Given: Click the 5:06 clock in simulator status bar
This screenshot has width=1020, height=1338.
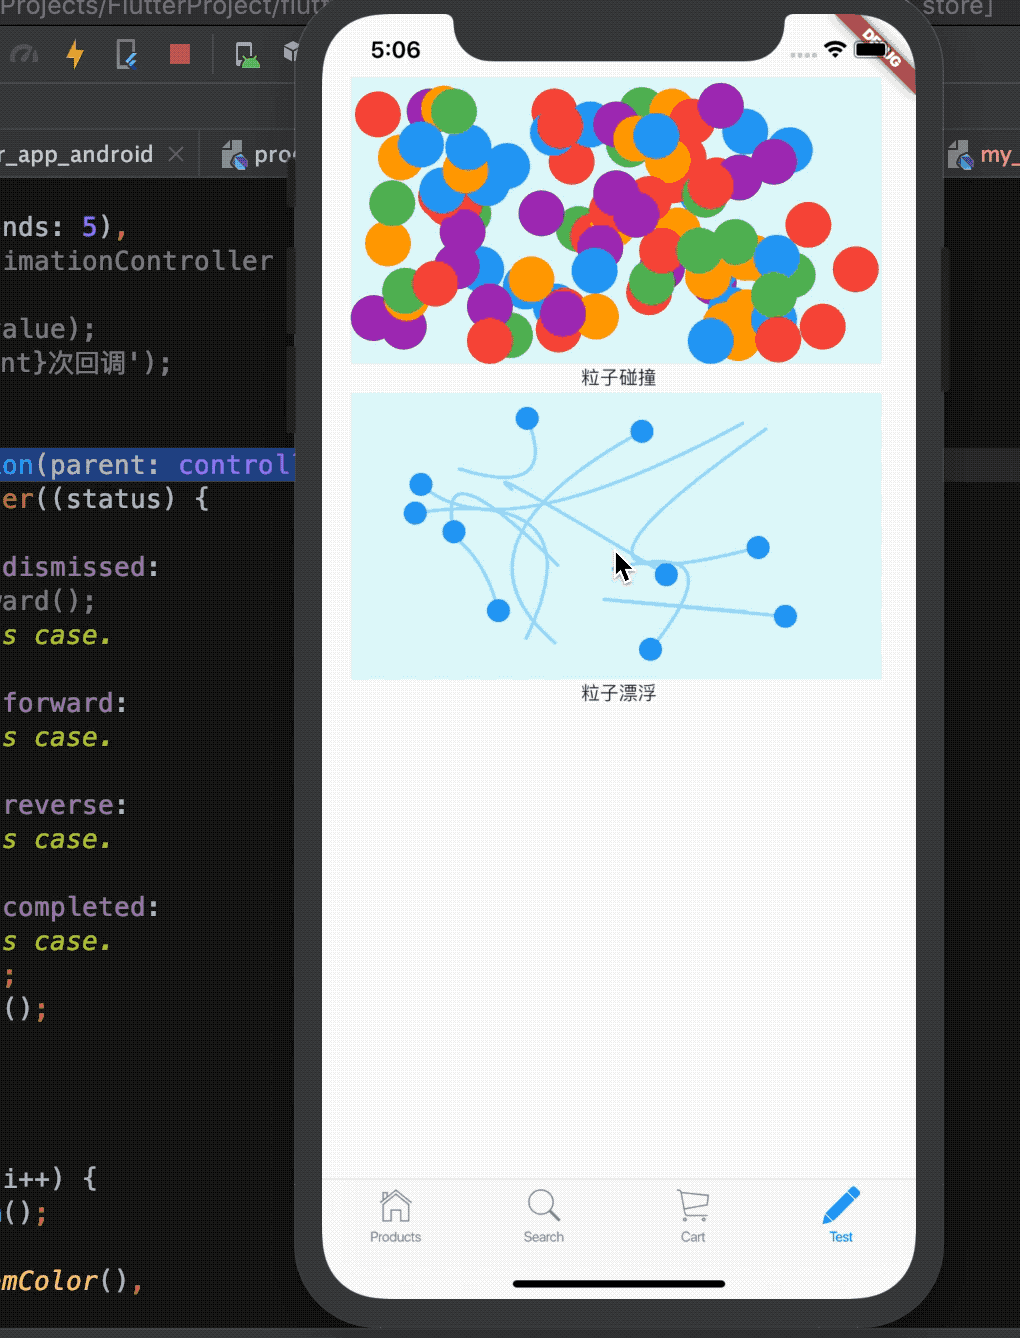Looking at the screenshot, I should [395, 50].
